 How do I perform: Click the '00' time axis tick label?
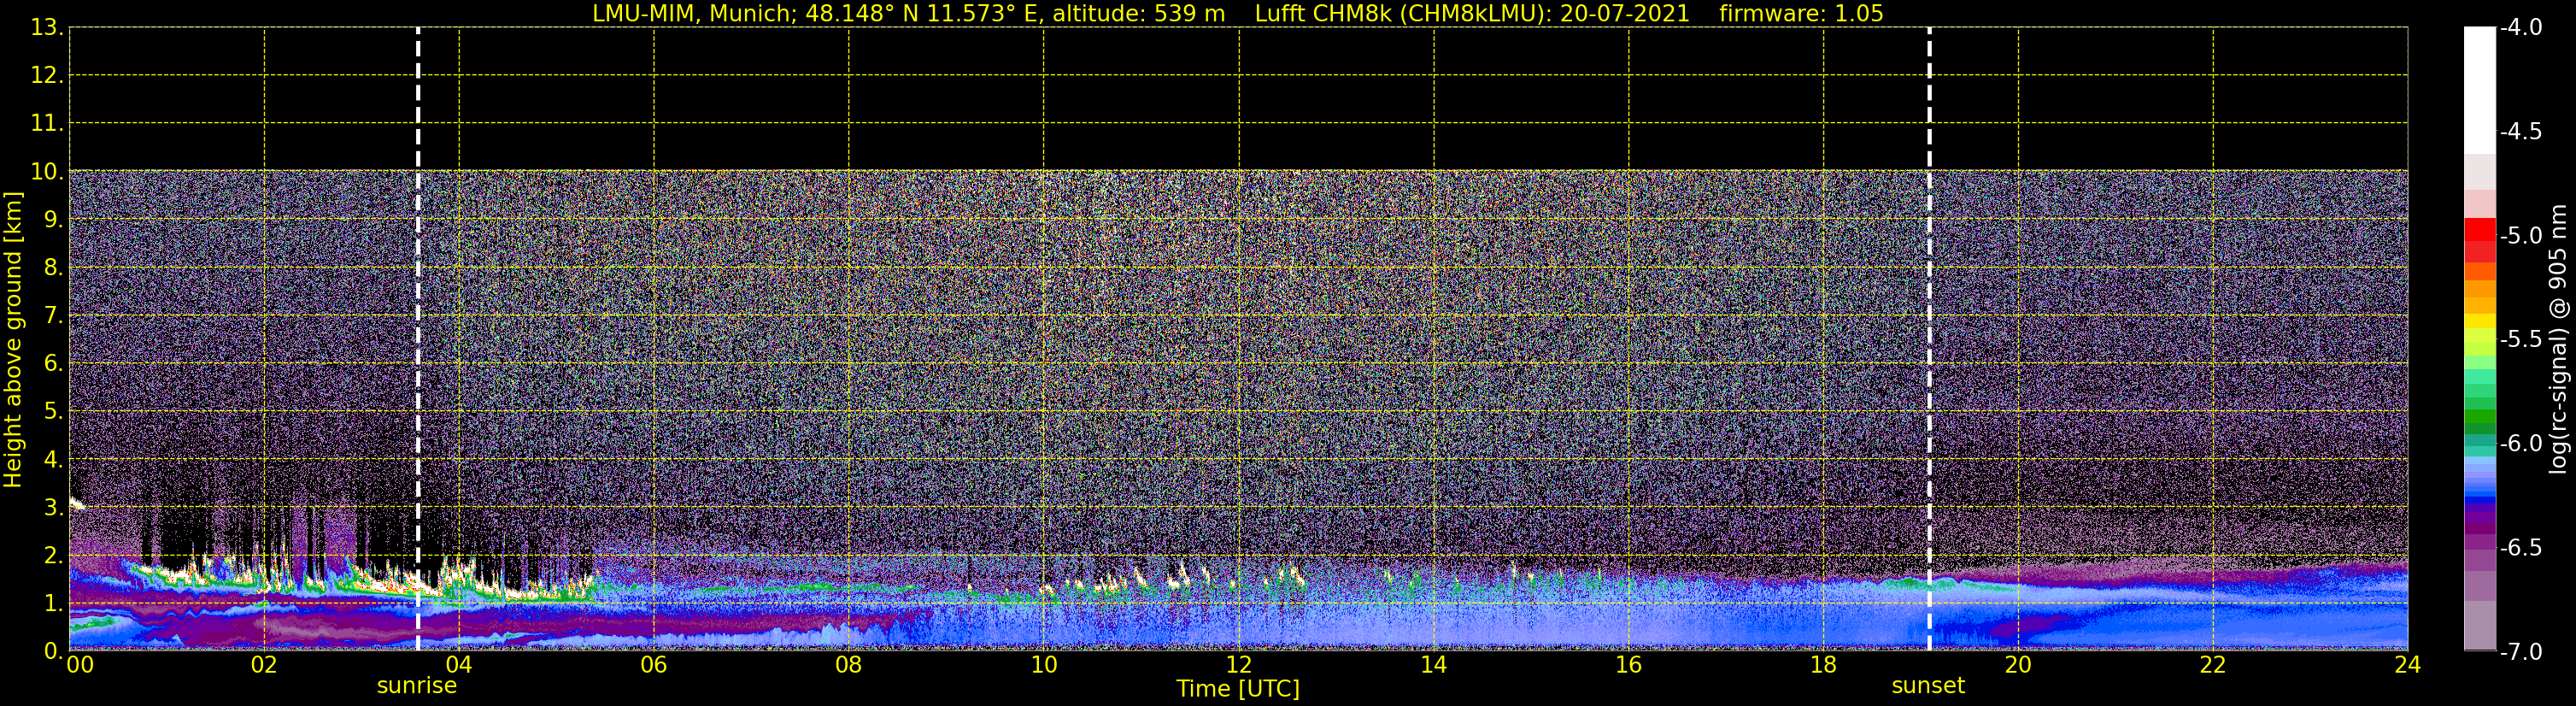point(80,665)
